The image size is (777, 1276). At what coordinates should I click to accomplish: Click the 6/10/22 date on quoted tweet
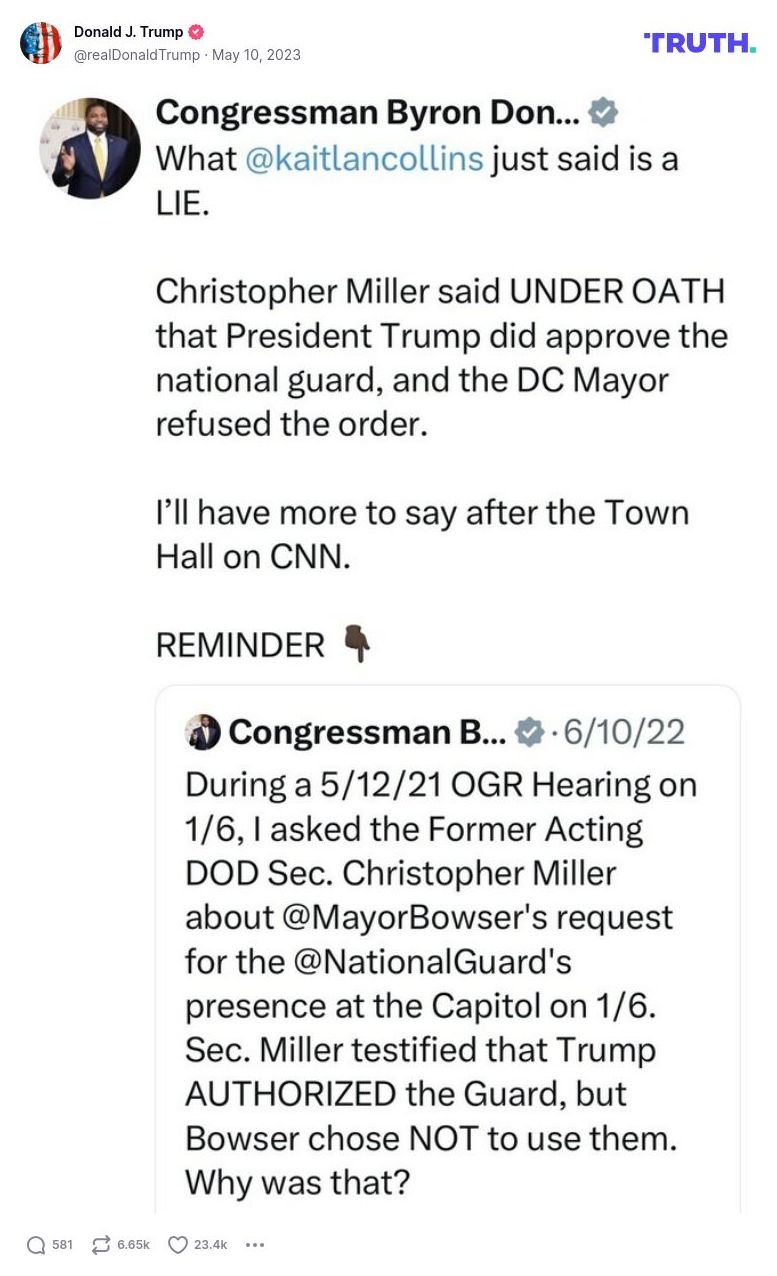[624, 733]
